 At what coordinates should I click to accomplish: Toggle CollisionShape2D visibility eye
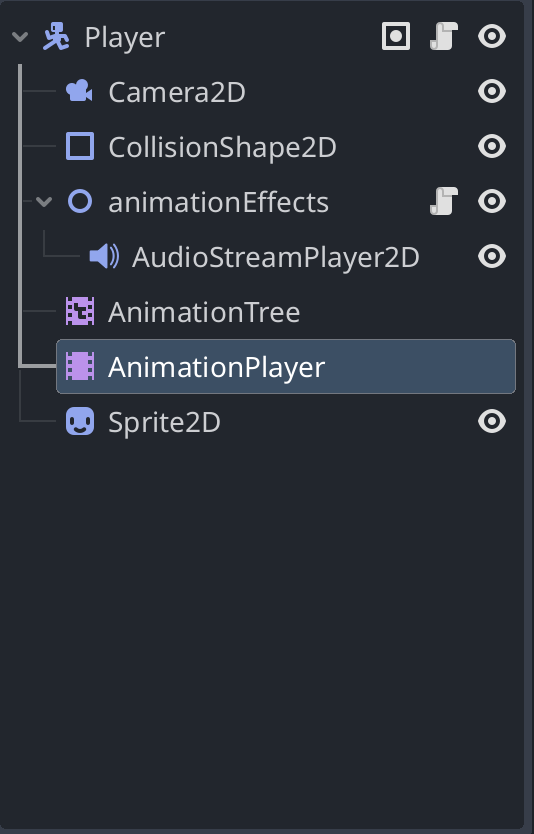(492, 146)
